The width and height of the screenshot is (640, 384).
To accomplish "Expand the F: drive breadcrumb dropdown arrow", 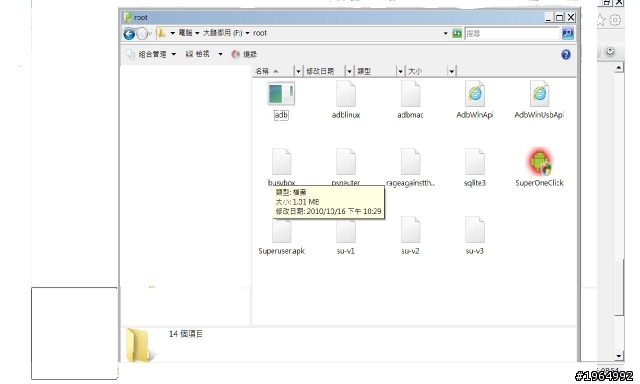I will [x=247, y=33].
